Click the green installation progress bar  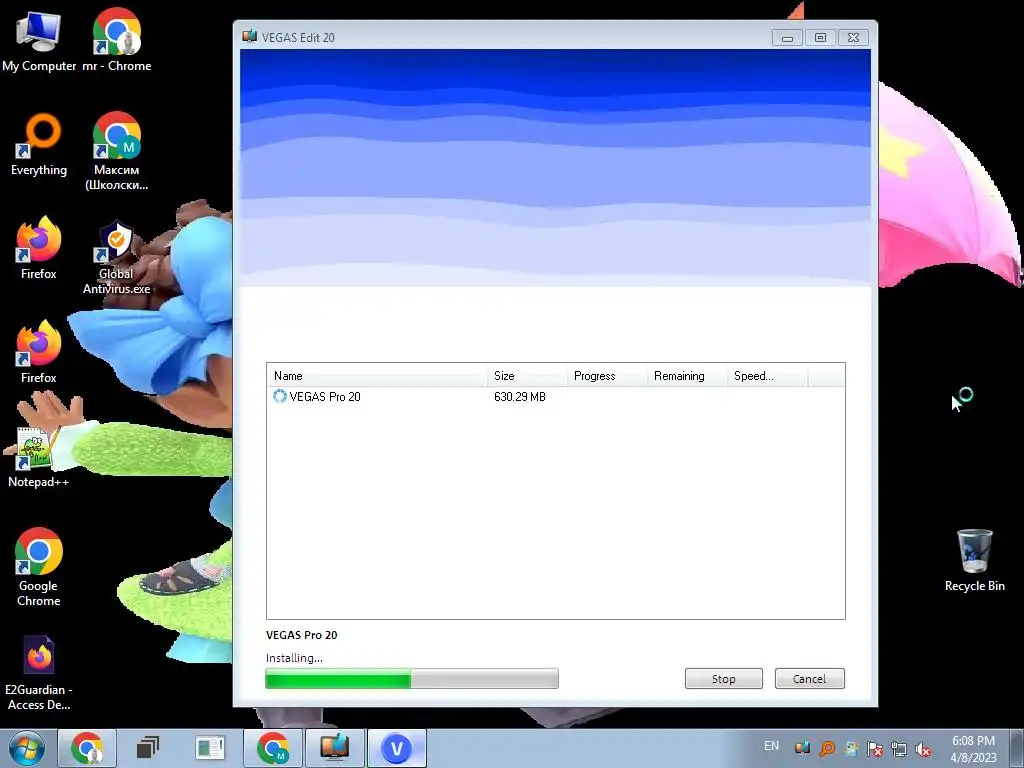tap(411, 679)
